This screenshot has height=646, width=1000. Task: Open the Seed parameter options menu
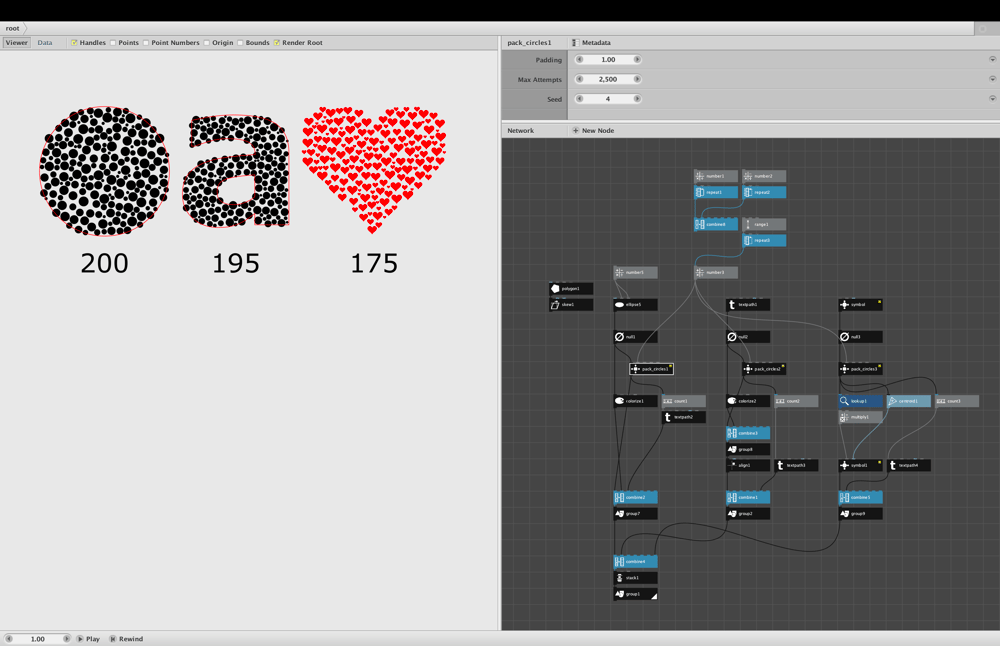[x=992, y=99]
